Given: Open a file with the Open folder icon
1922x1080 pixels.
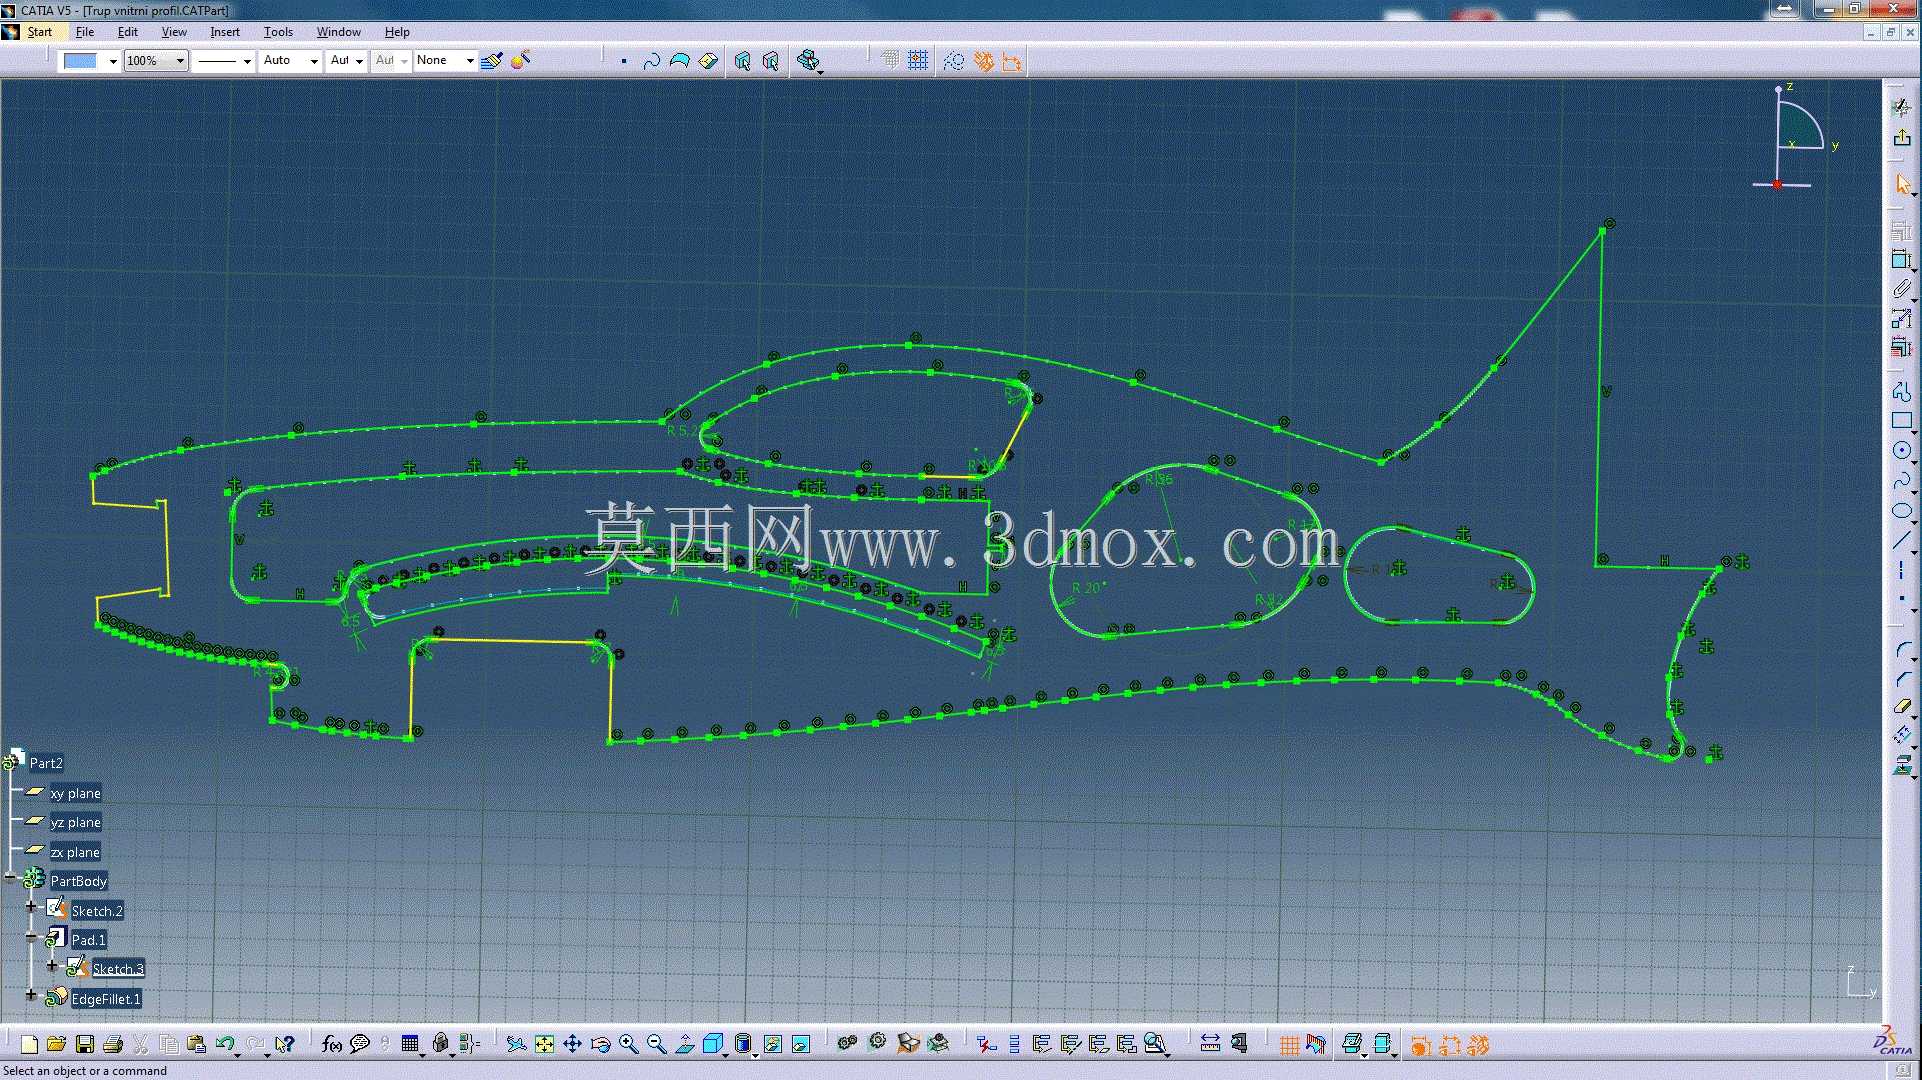Looking at the screenshot, I should [57, 1045].
